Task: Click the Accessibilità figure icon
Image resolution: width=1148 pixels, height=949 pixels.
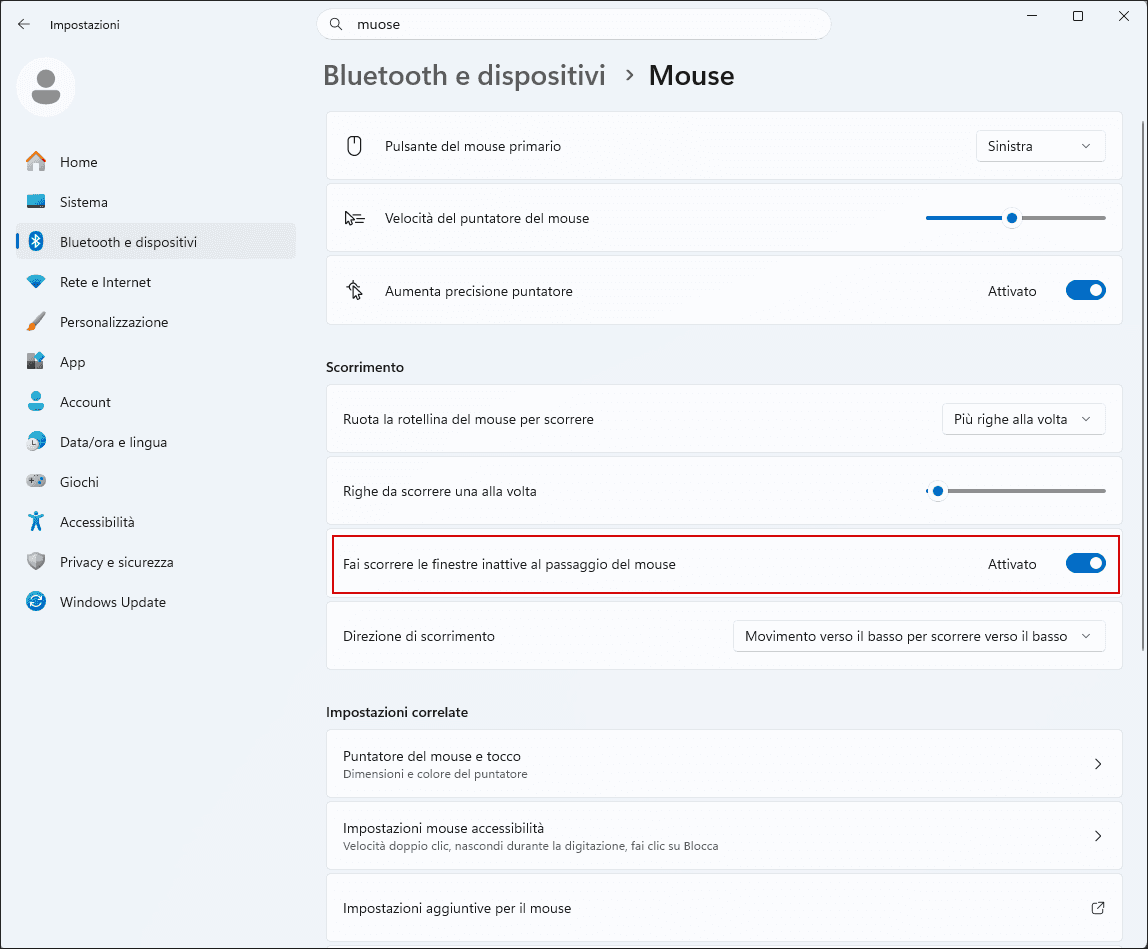Action: coord(35,522)
